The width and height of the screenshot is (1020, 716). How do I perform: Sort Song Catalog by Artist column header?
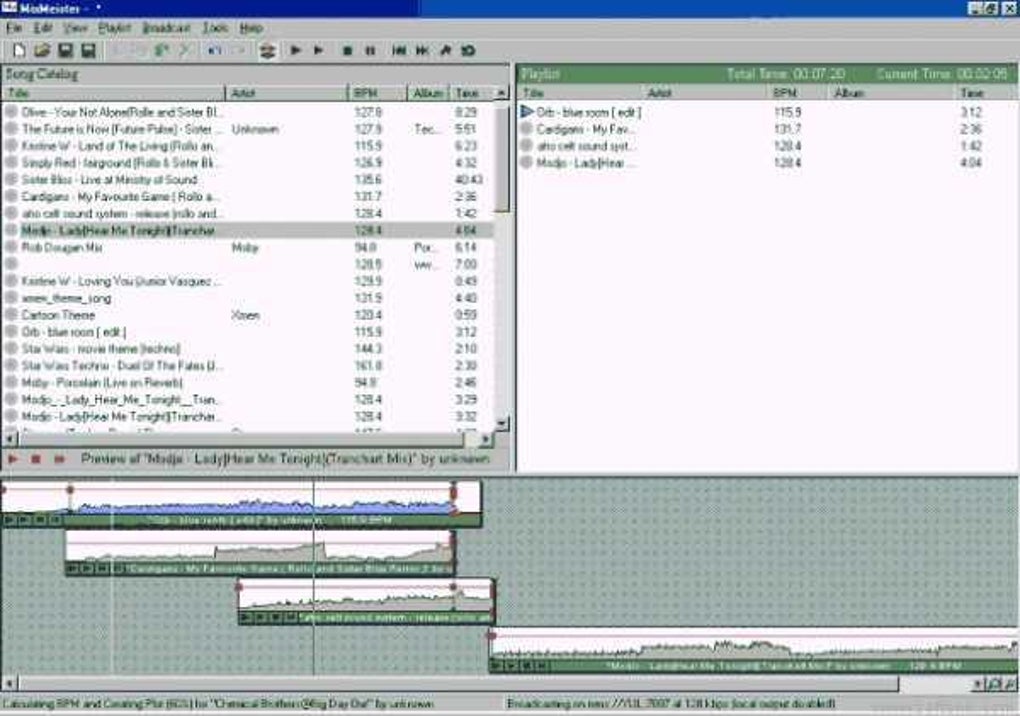click(287, 93)
